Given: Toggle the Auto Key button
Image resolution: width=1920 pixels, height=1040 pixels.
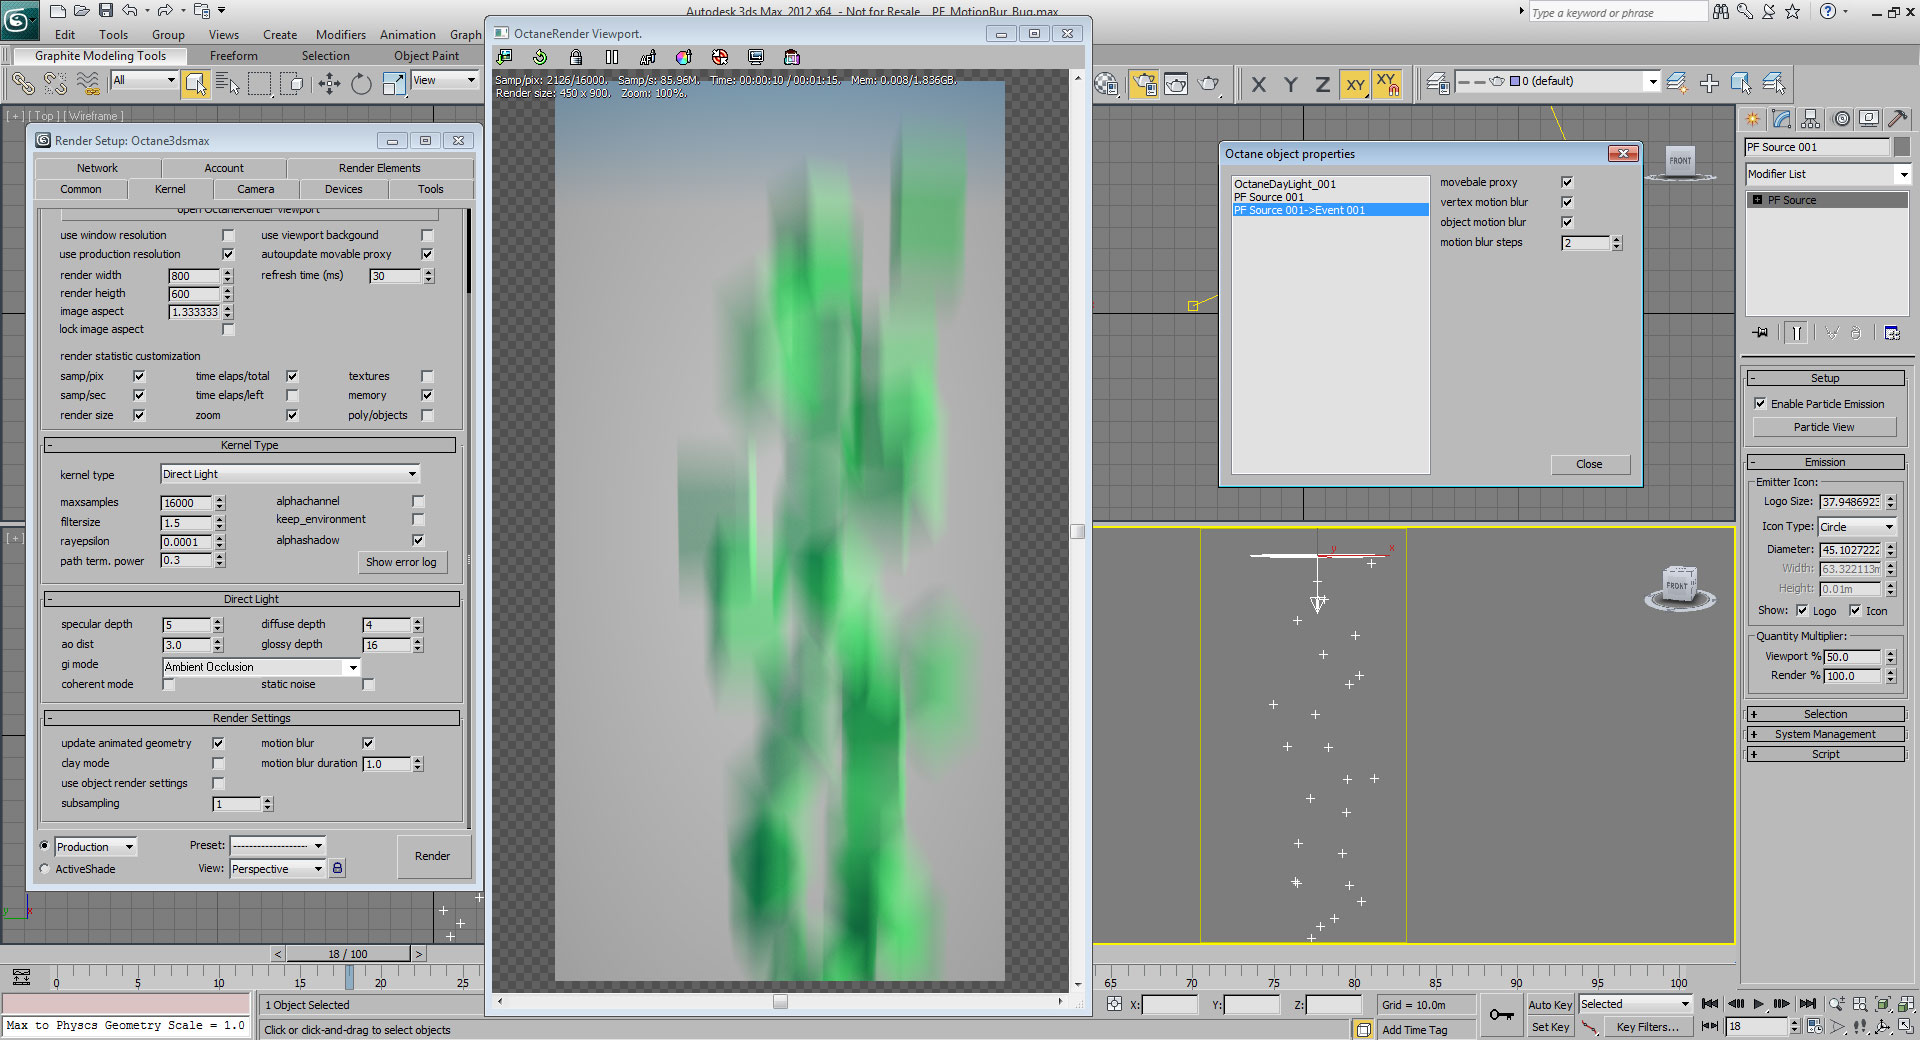Looking at the screenshot, I should (x=1550, y=1005).
